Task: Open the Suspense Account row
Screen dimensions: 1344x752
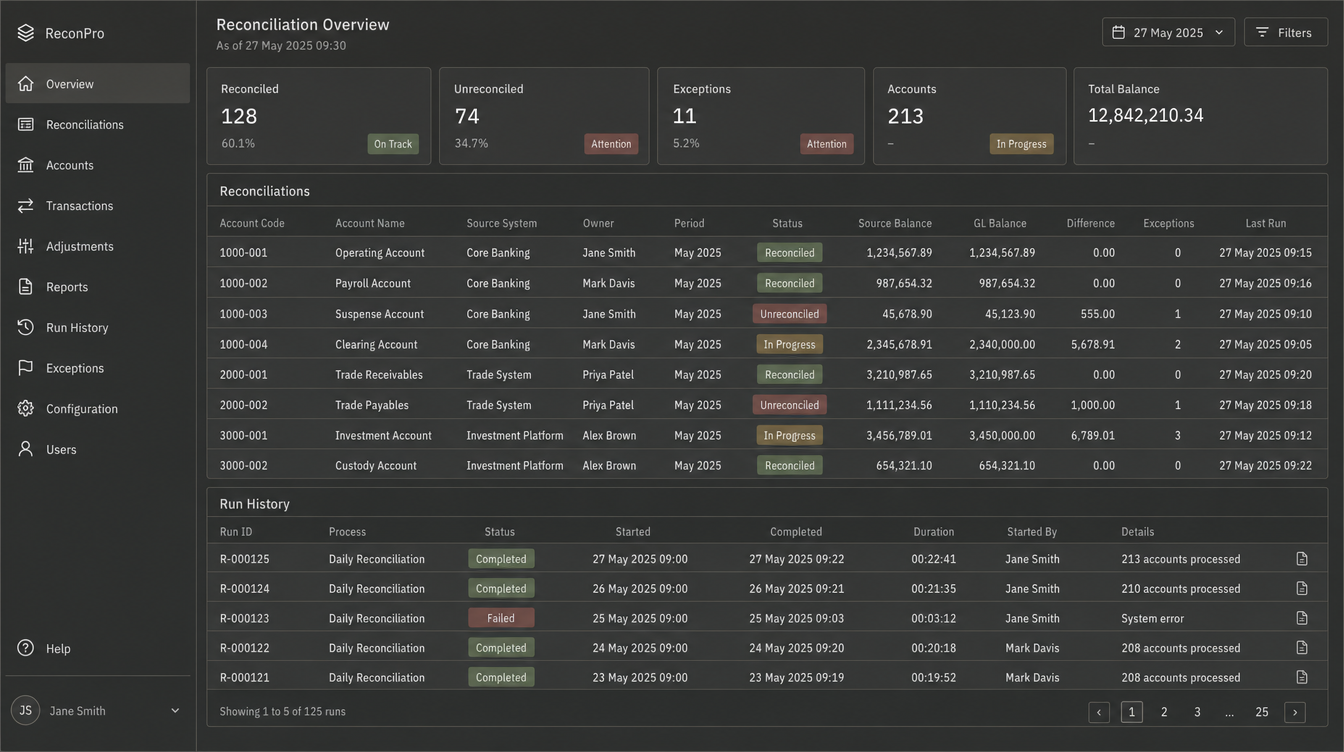Action: click(x=767, y=314)
